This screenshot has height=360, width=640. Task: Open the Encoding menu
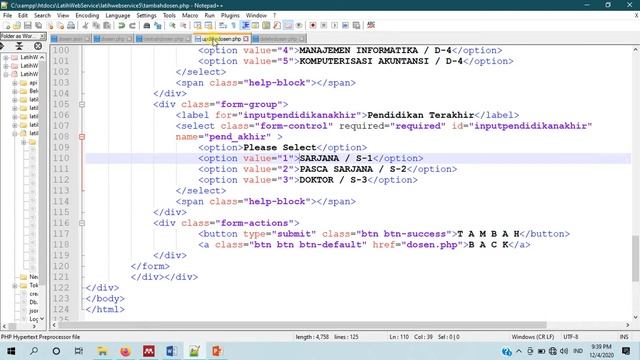tap(87, 16)
